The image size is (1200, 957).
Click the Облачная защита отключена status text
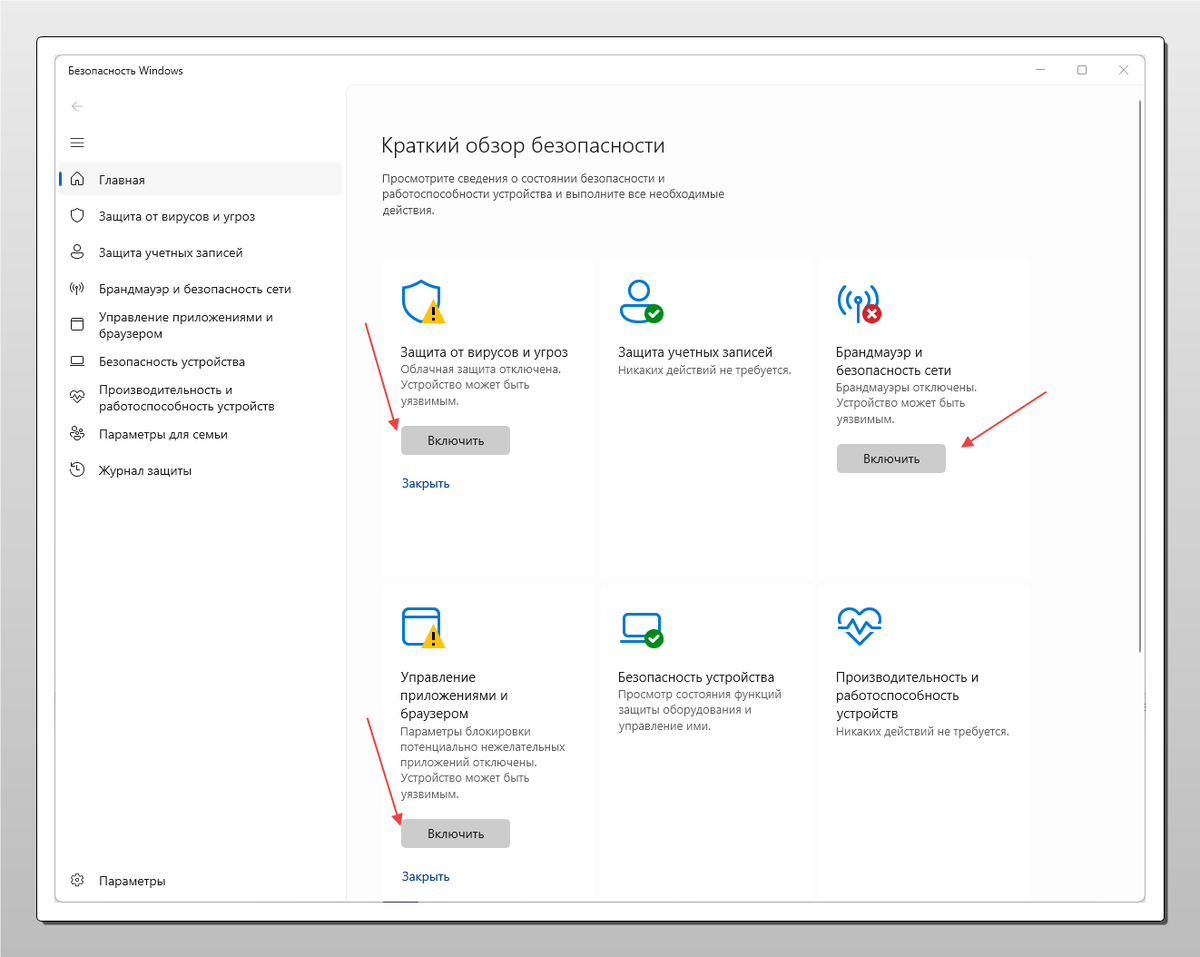coord(481,369)
